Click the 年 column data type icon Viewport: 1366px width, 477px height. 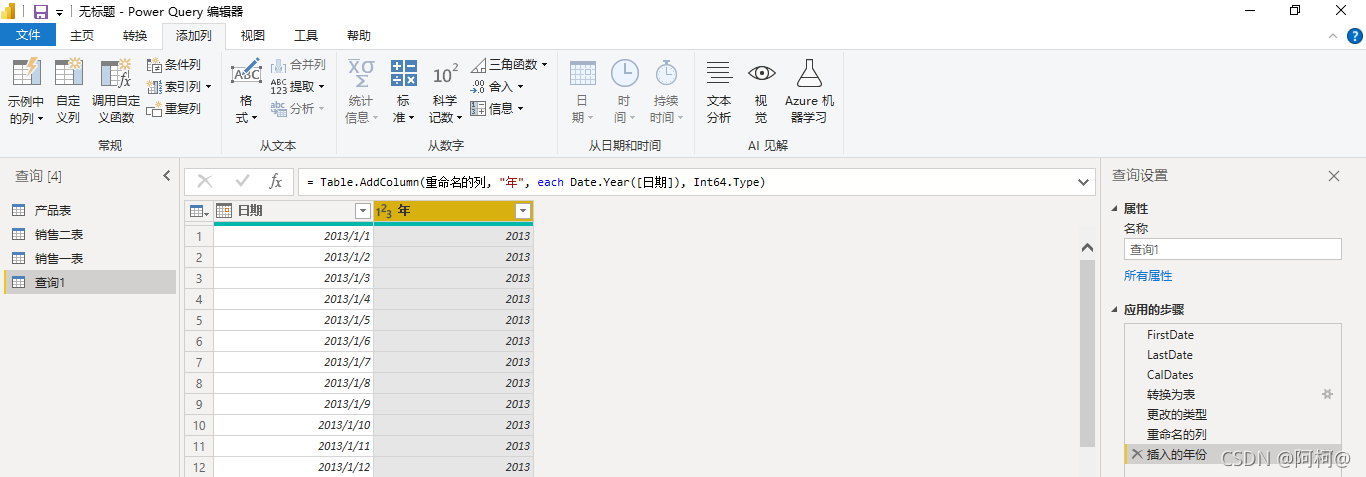[x=384, y=211]
